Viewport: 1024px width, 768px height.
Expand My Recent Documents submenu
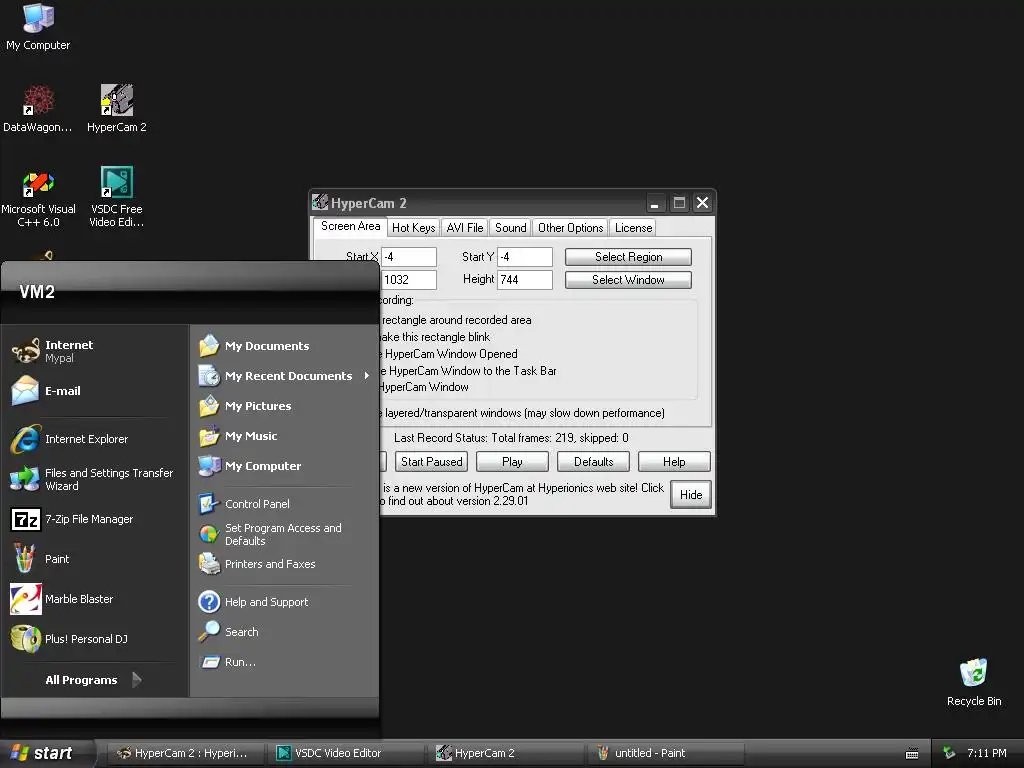point(284,376)
